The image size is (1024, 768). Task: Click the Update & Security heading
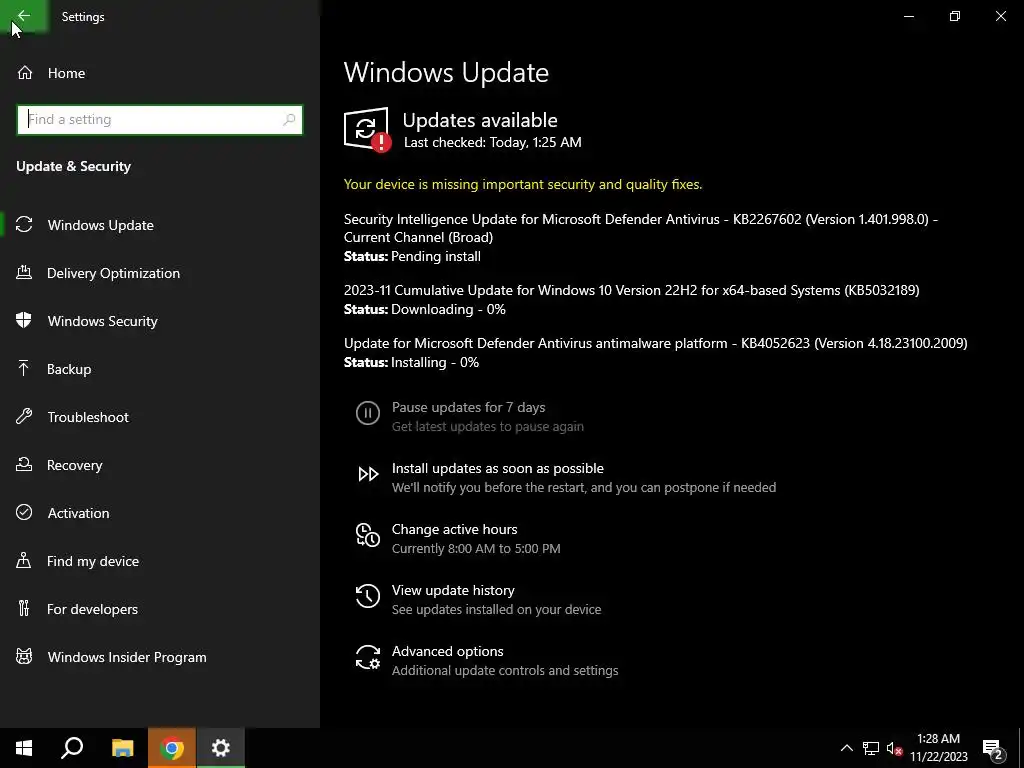click(74, 167)
